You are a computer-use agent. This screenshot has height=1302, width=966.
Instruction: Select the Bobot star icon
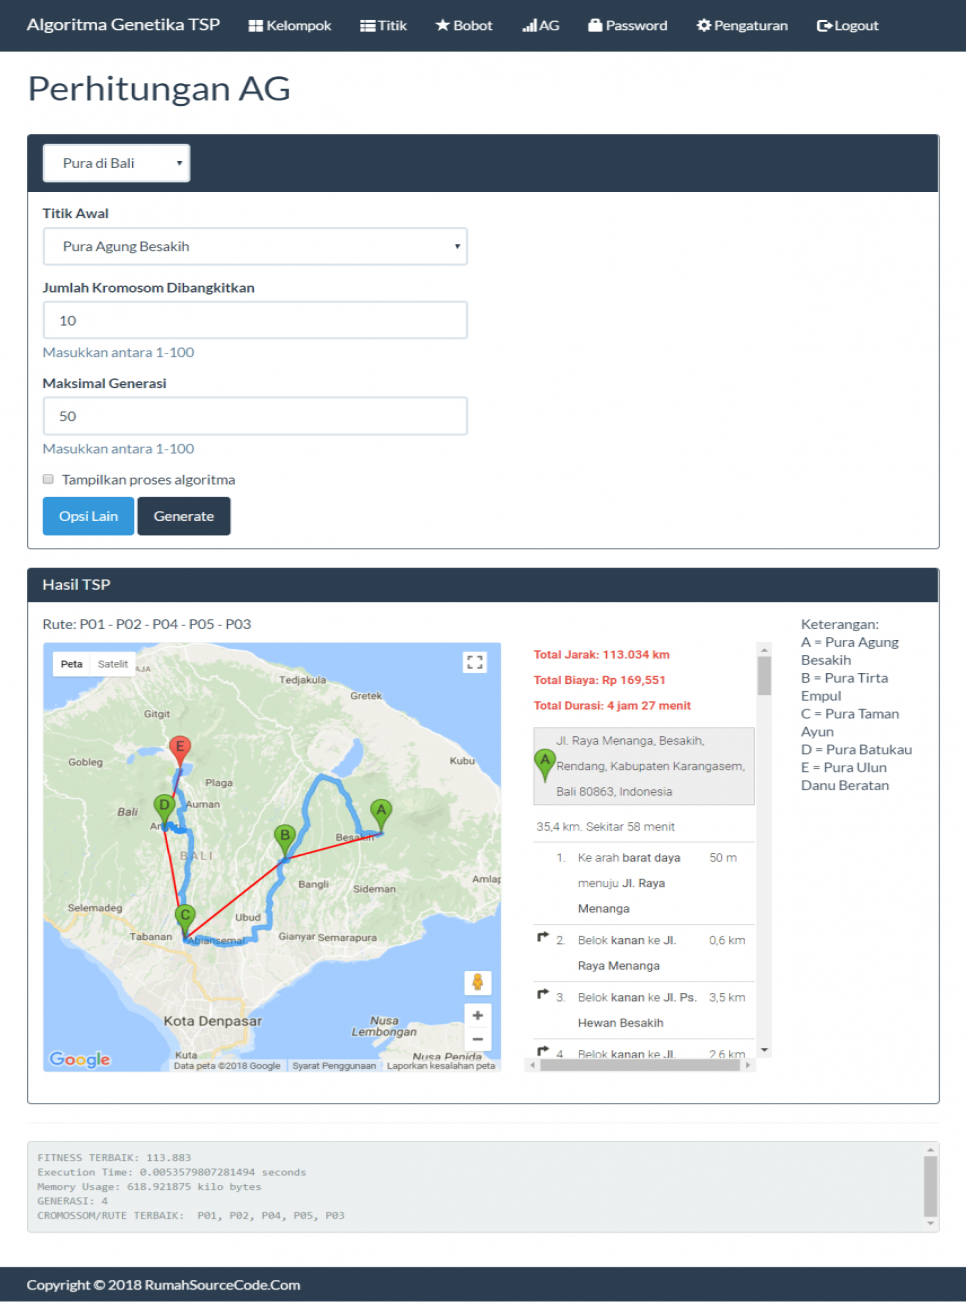tap(444, 25)
